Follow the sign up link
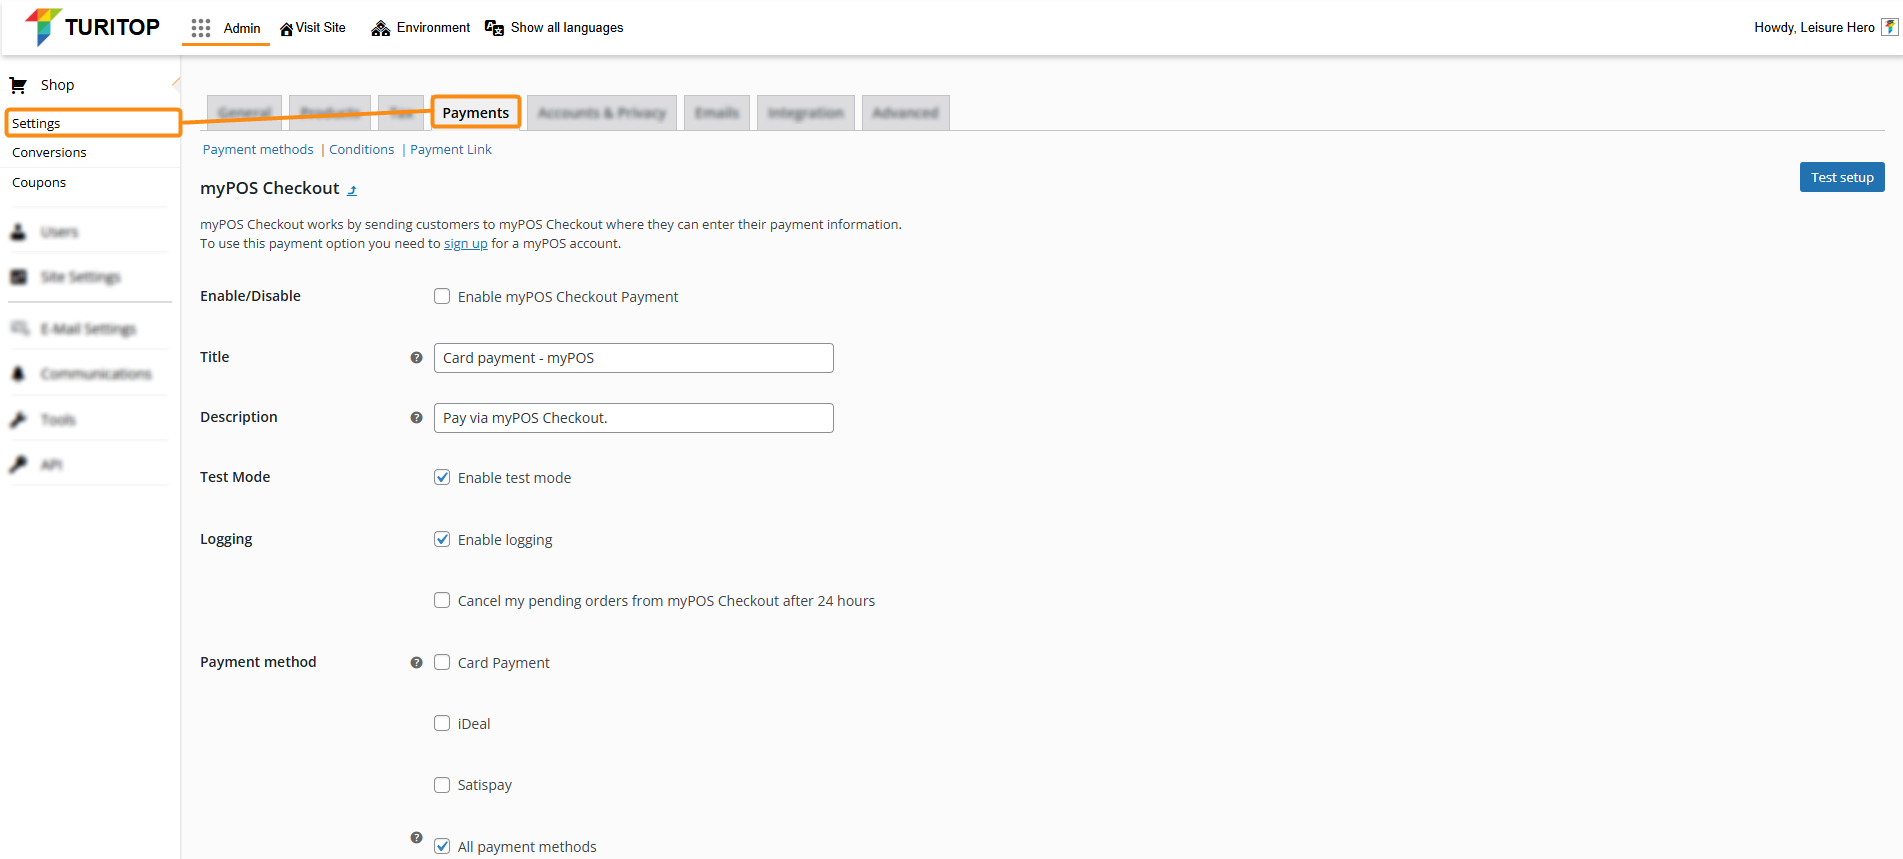 pyautogui.click(x=465, y=244)
